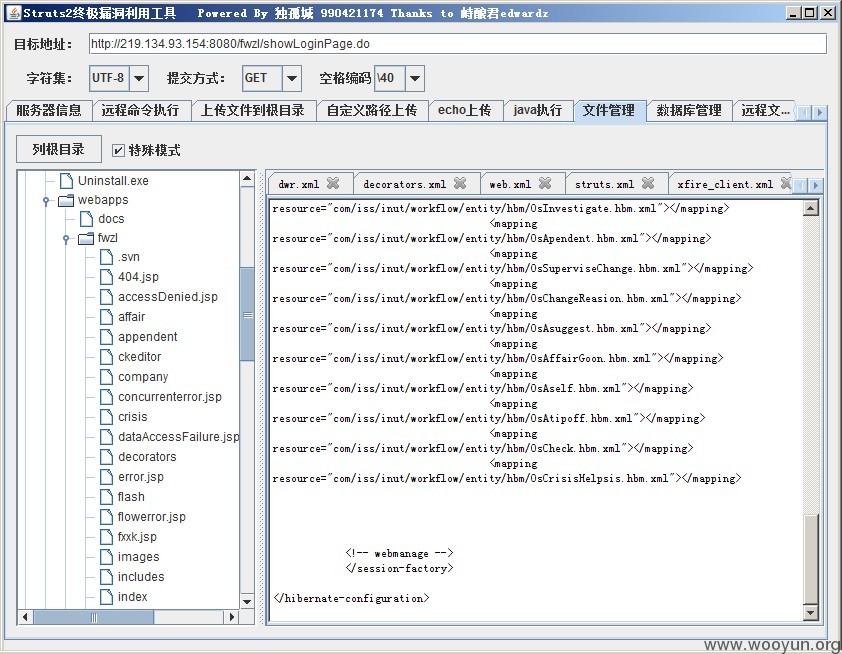Switch to the echo上传 tab
This screenshot has width=842, height=654.
[465, 111]
